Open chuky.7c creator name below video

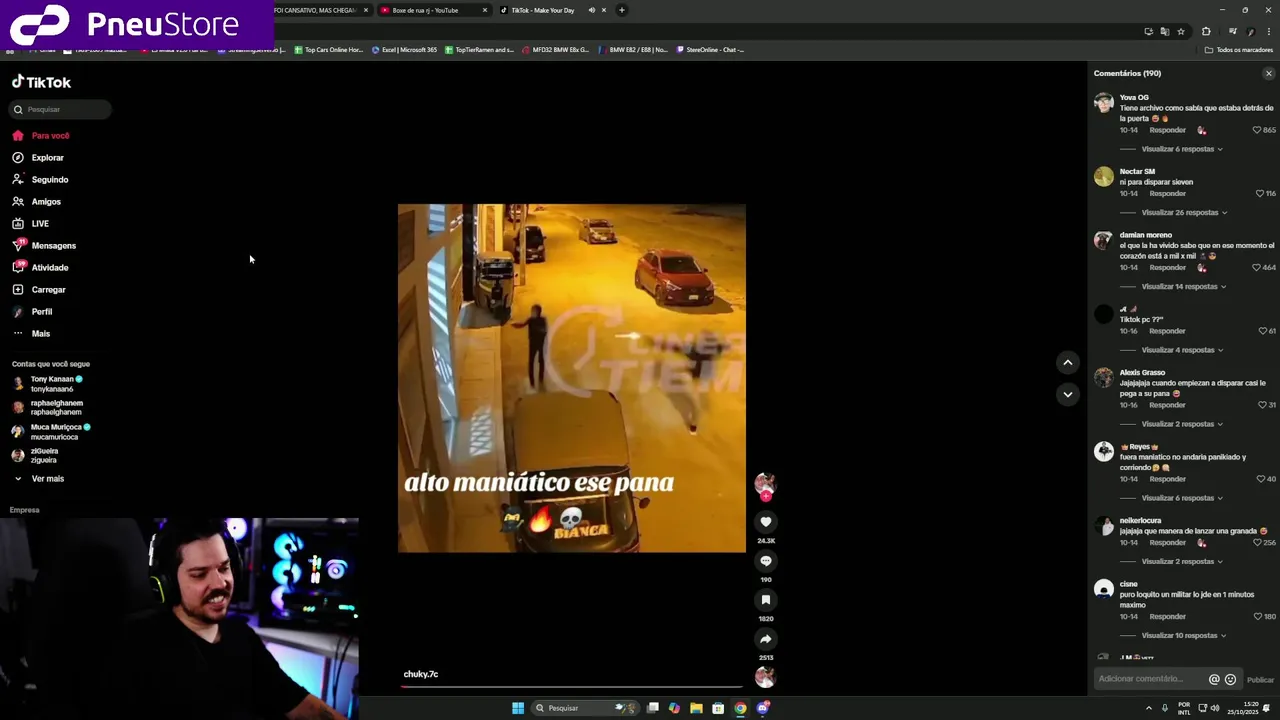tap(421, 674)
